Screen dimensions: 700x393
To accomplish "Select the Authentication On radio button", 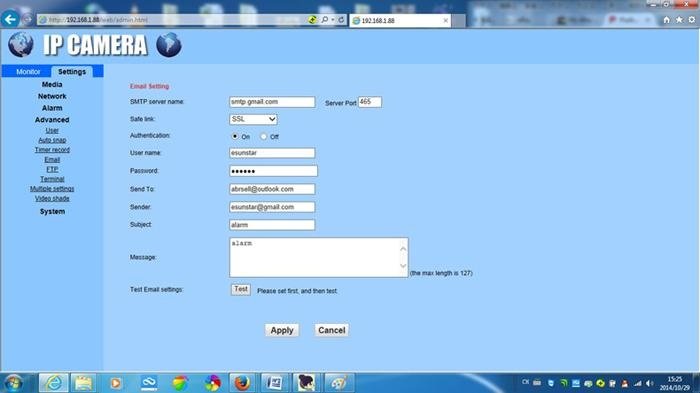I will coord(235,136).
